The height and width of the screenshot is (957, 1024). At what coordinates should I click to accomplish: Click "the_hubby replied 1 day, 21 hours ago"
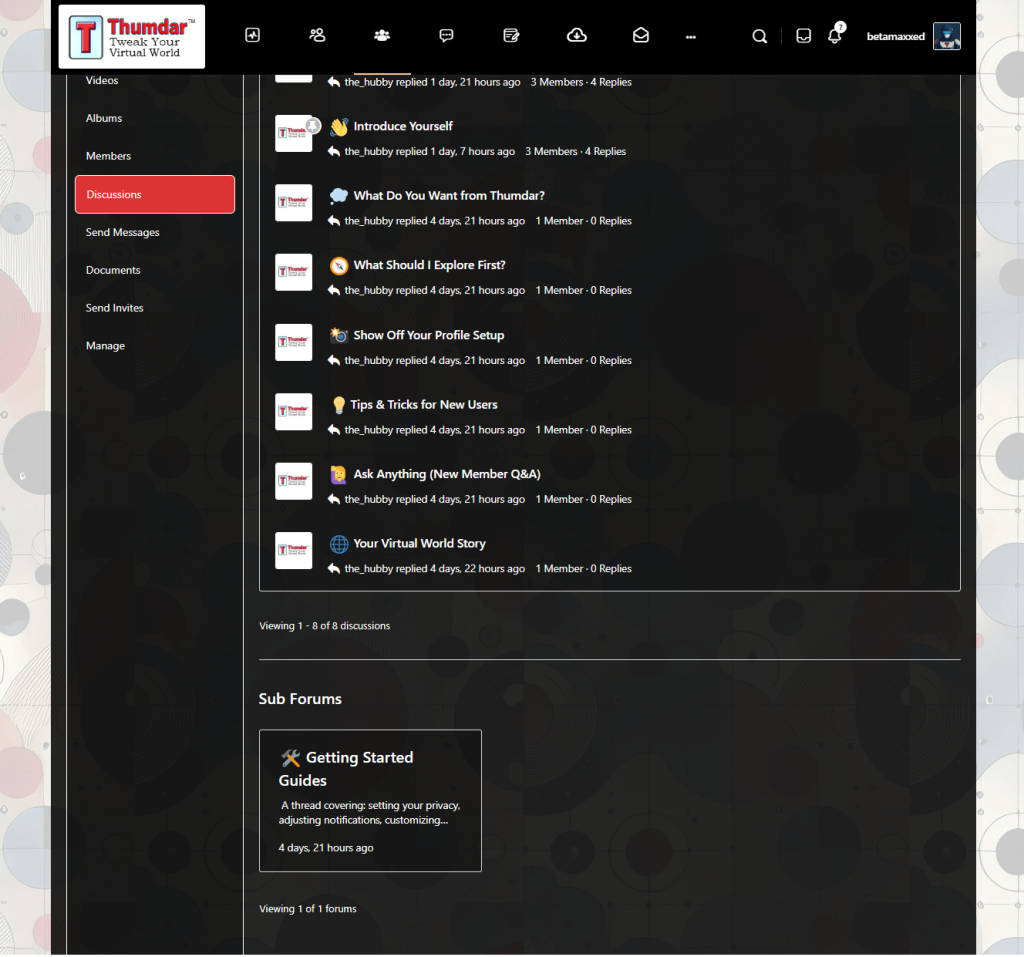[x=432, y=82]
